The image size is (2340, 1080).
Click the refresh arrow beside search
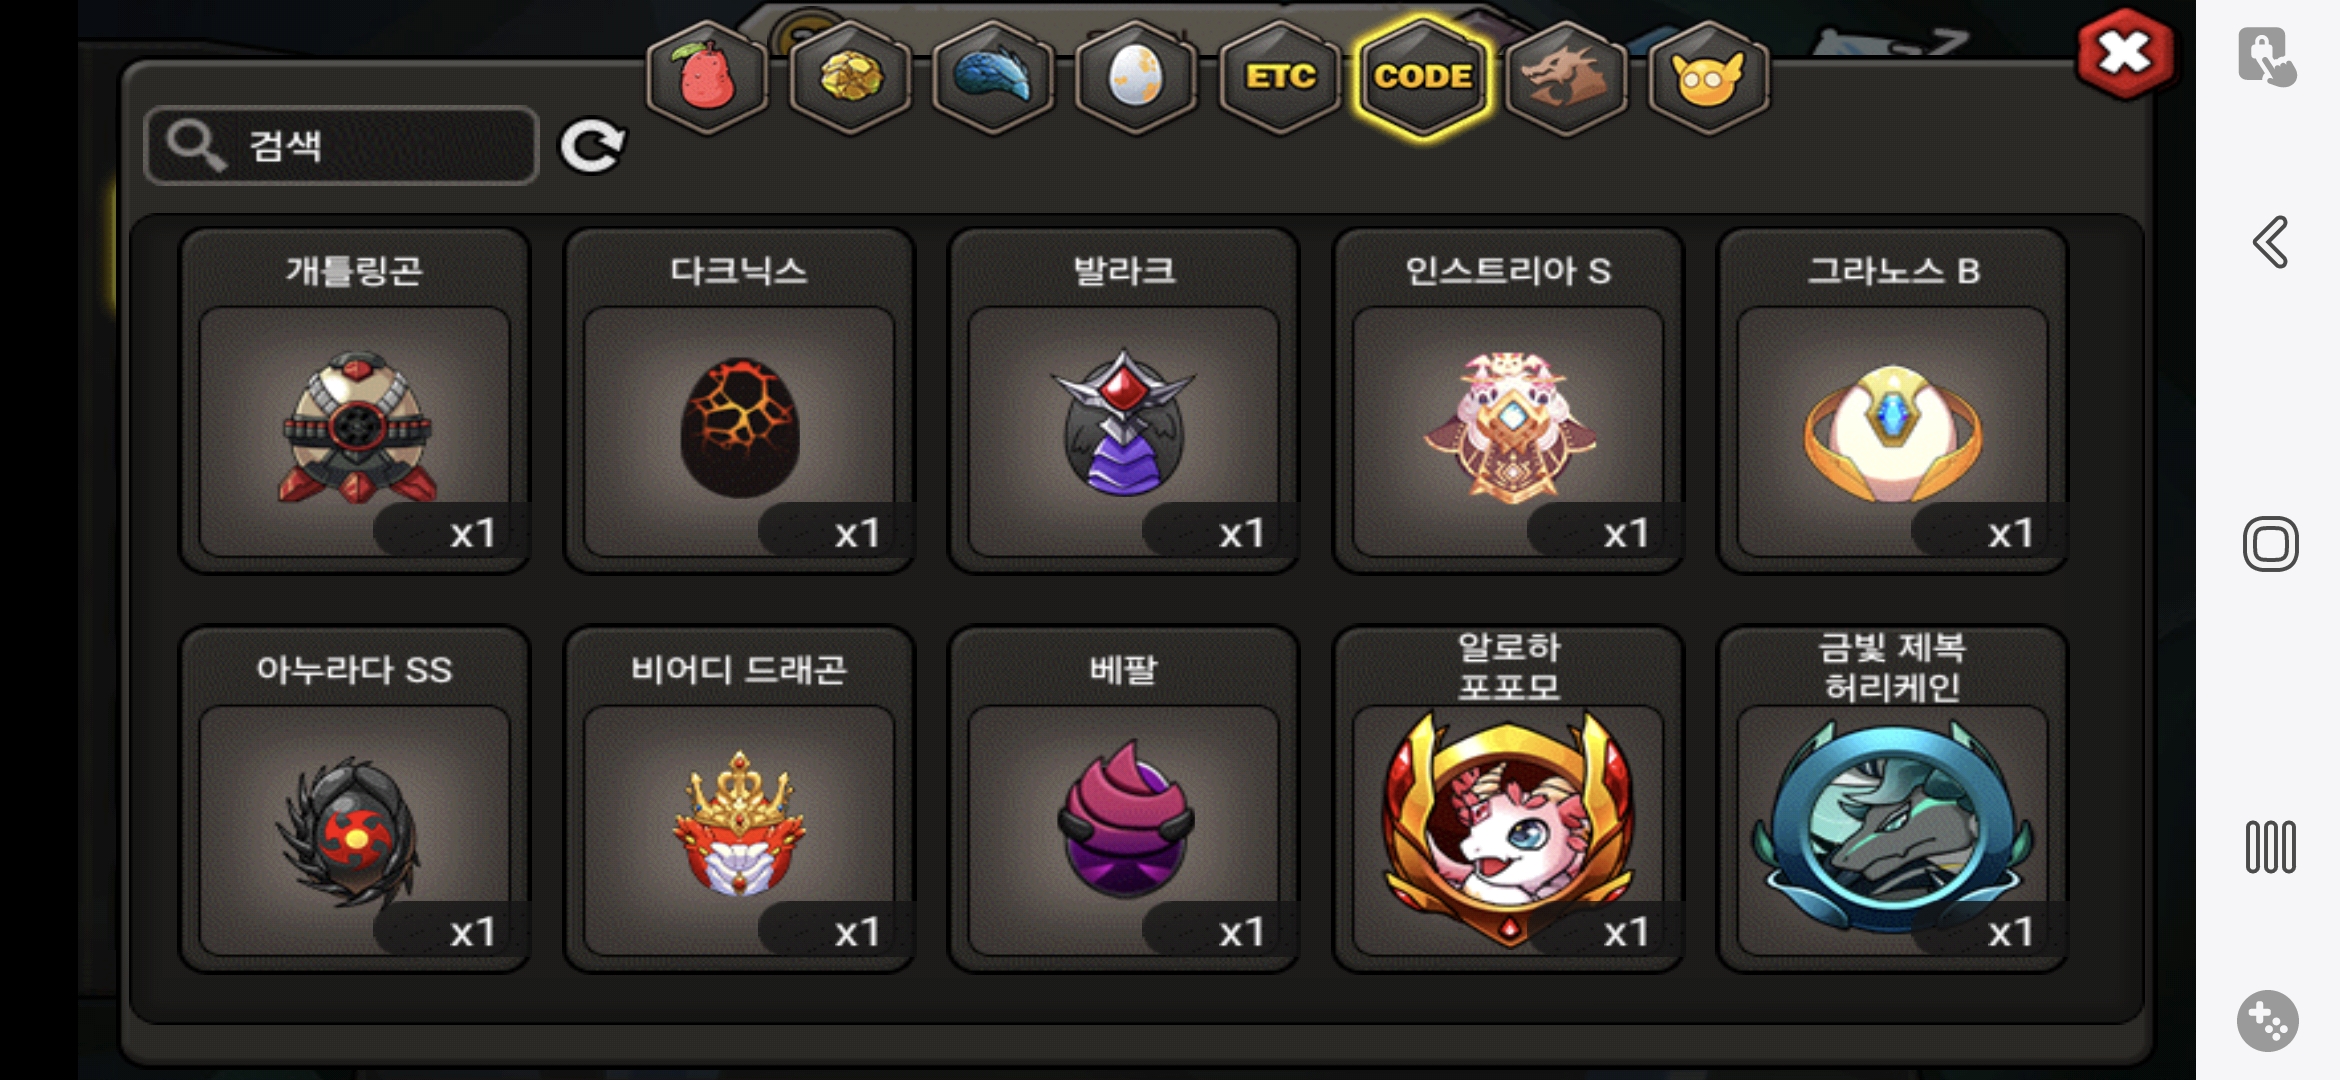pos(592,147)
